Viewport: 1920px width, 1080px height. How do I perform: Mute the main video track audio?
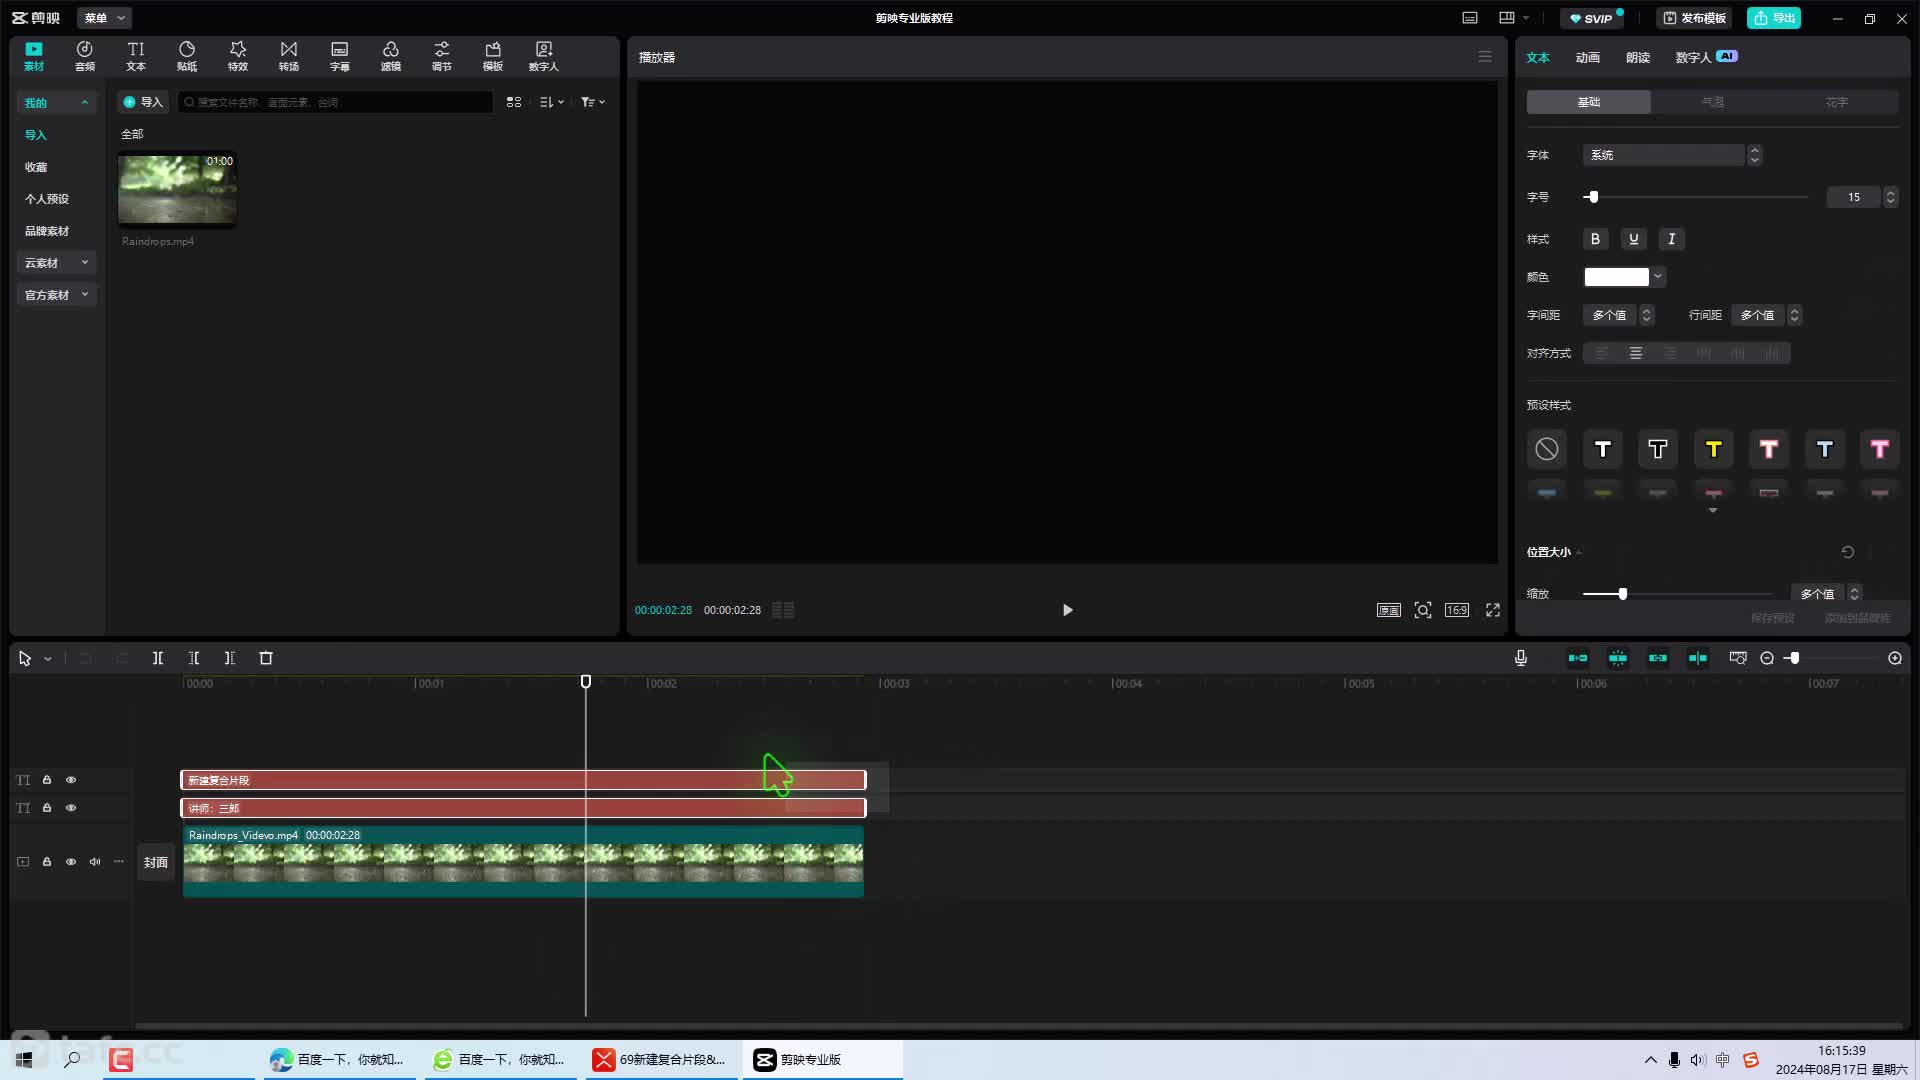point(95,862)
